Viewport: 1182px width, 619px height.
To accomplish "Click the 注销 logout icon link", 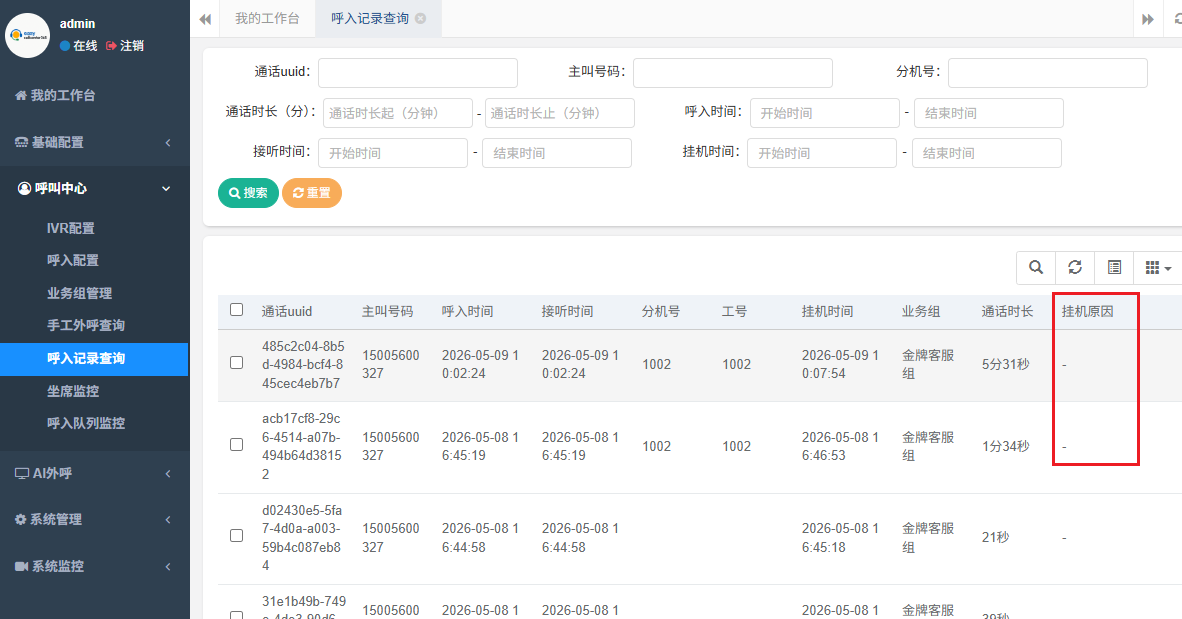I will pos(124,46).
